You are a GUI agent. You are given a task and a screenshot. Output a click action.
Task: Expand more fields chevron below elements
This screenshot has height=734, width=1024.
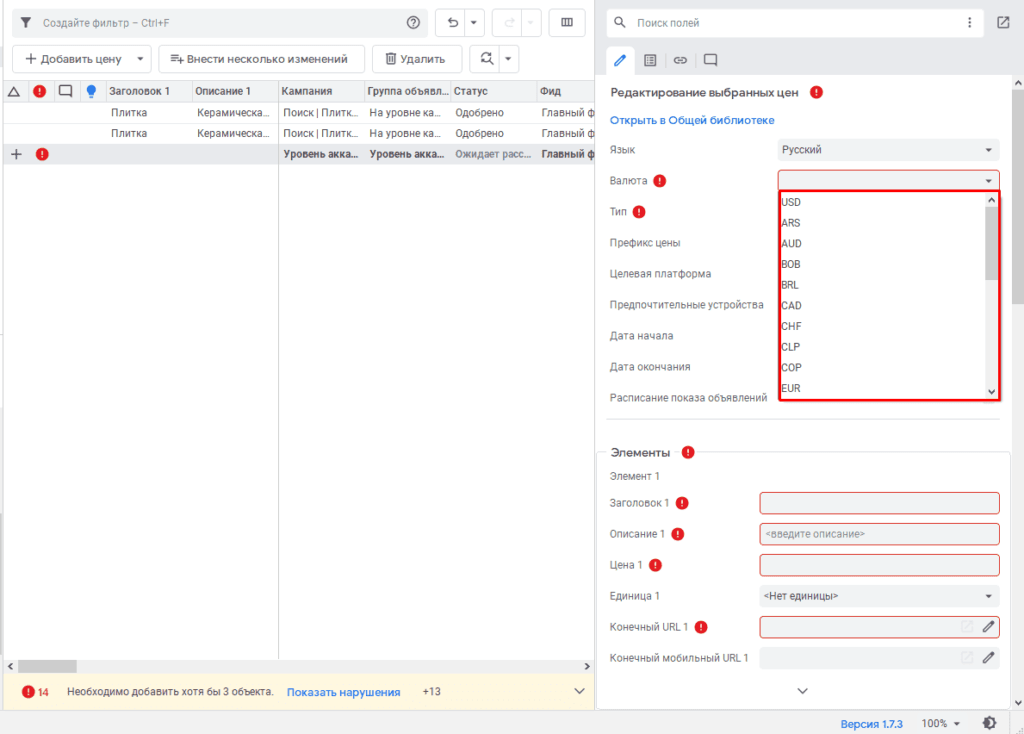803,691
